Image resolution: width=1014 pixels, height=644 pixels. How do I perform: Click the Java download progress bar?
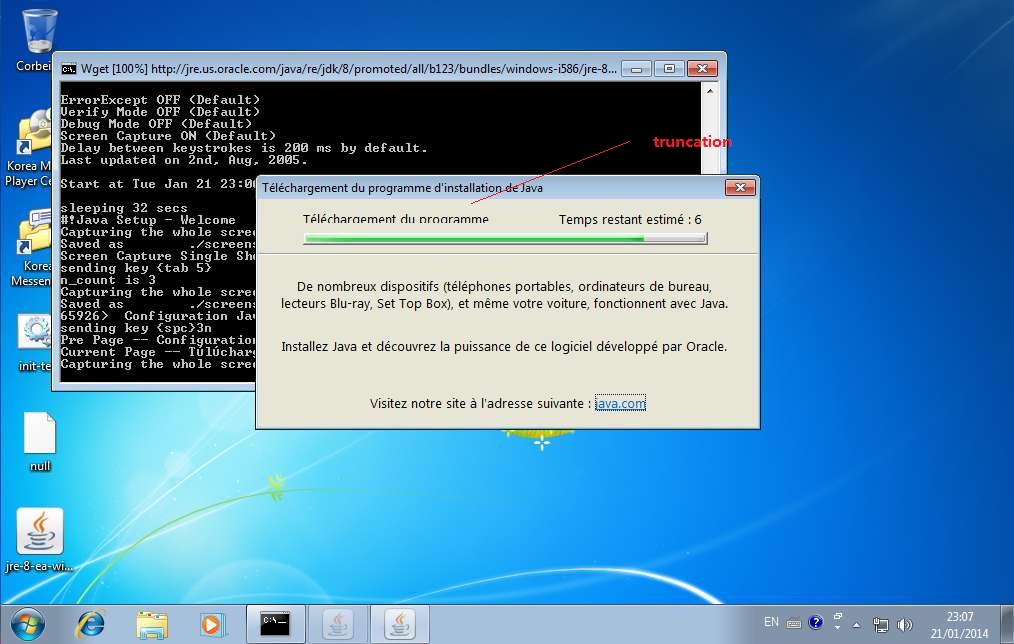point(504,239)
